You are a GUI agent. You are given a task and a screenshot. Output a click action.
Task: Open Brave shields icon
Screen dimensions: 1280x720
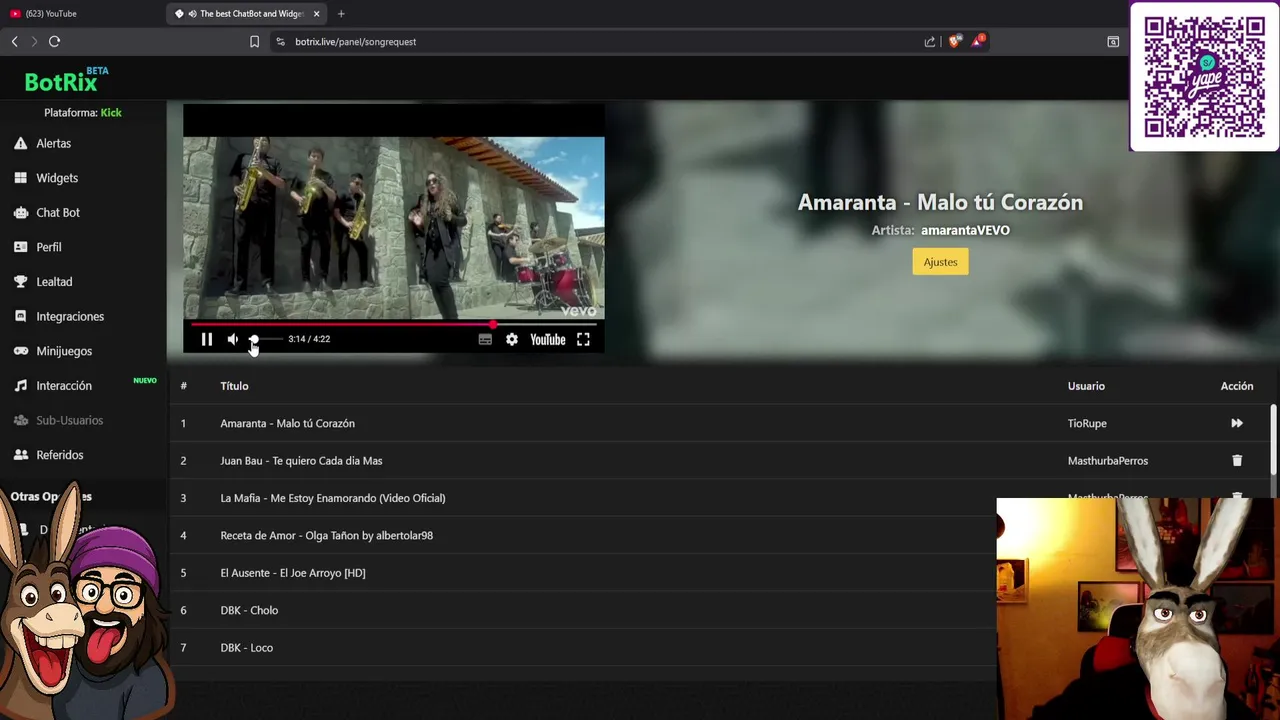click(954, 41)
